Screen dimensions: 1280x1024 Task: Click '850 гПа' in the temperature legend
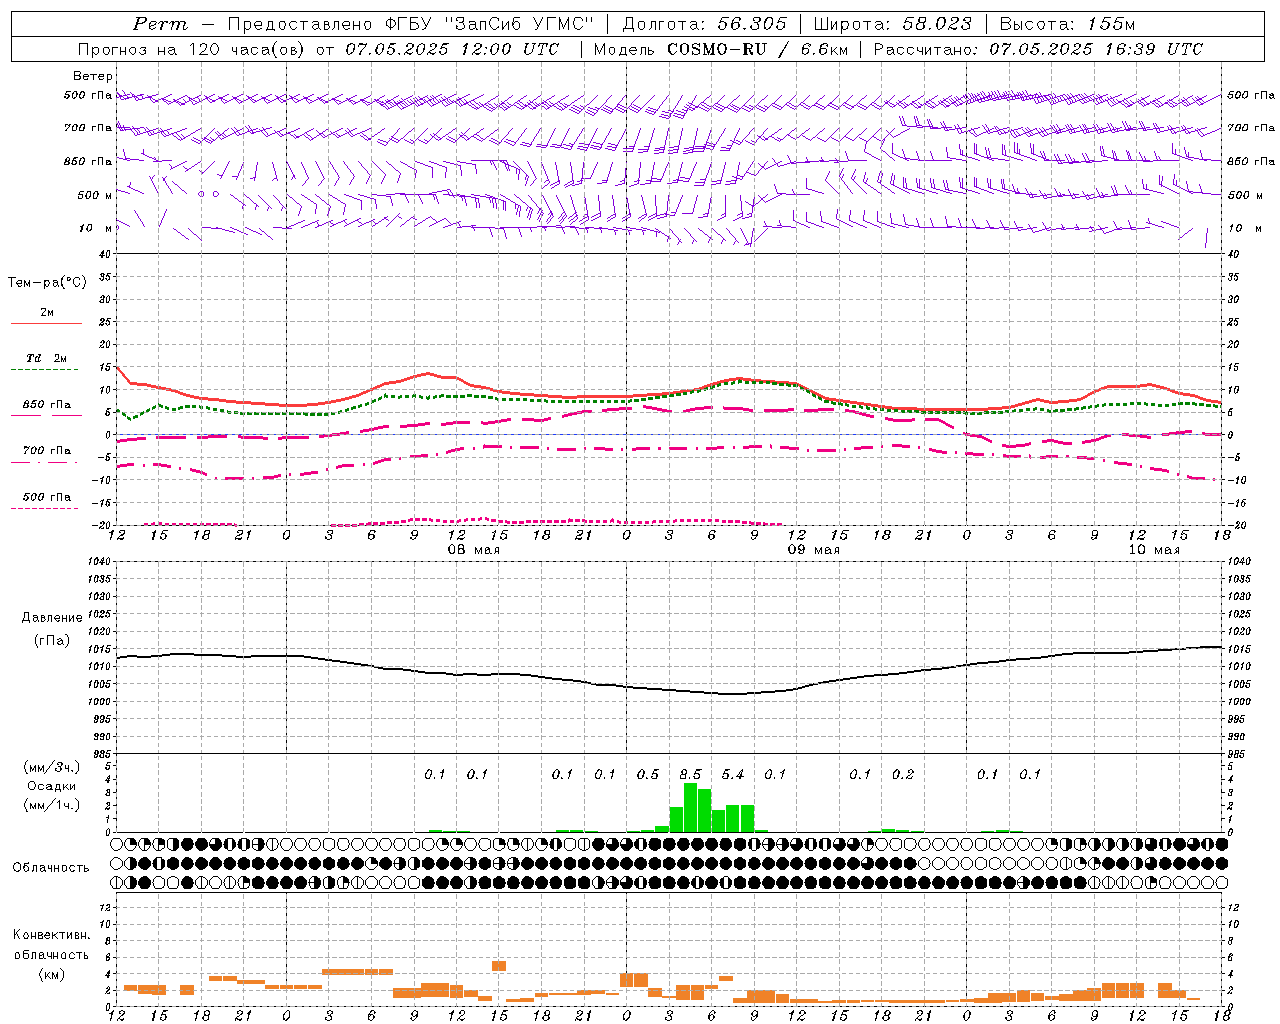[x=47, y=405]
